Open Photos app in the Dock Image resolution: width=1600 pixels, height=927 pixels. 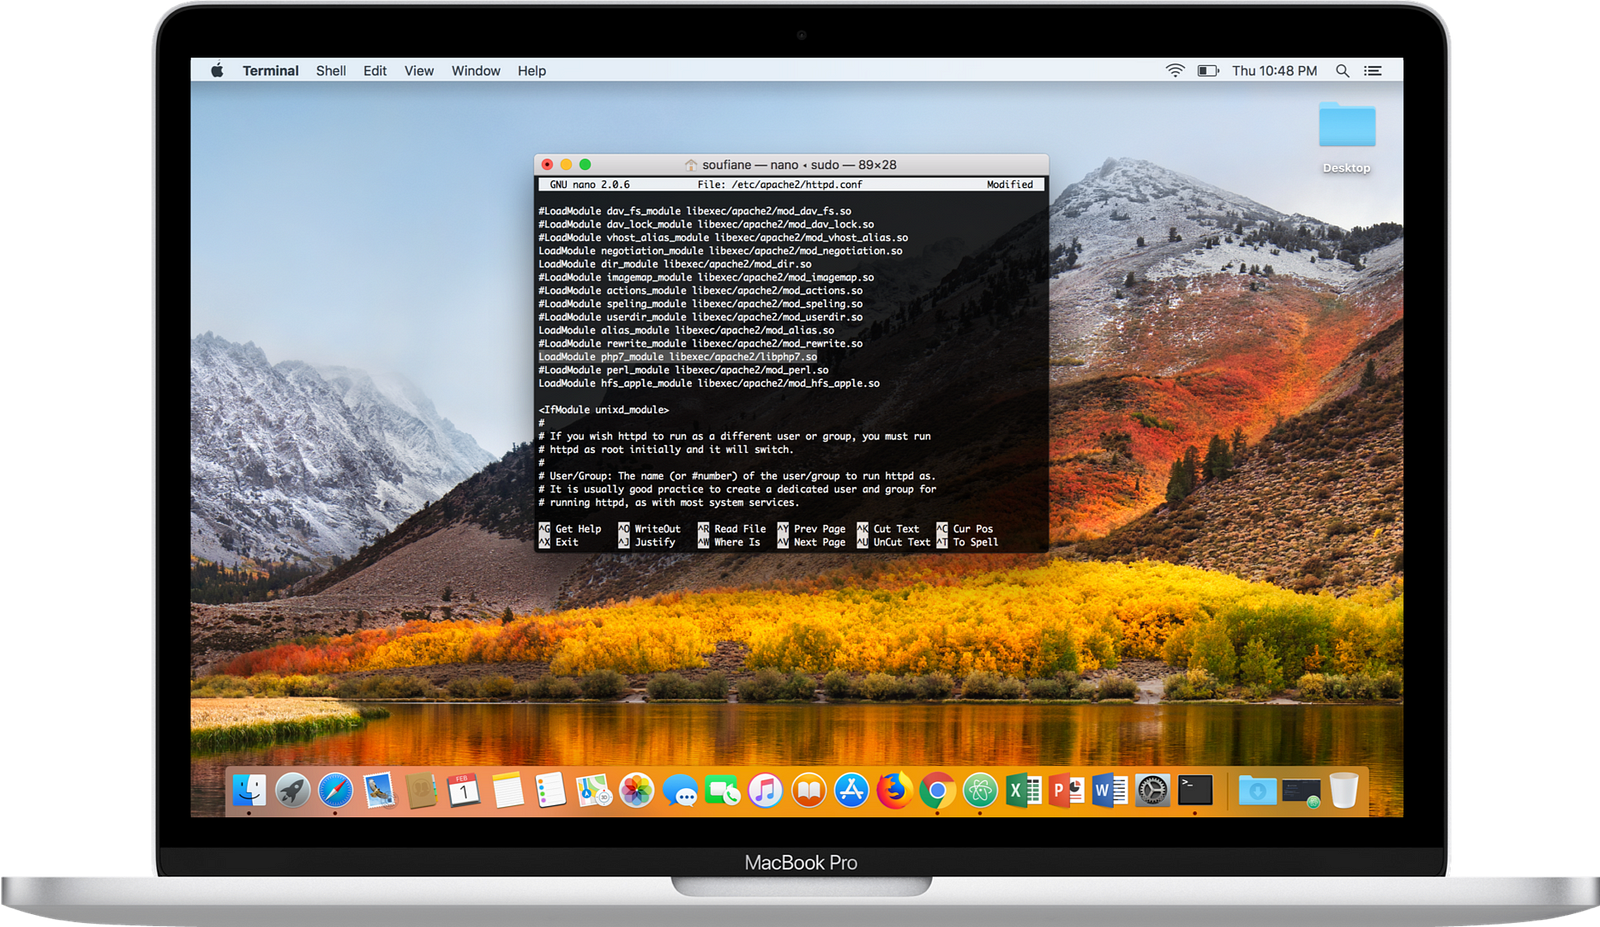pyautogui.click(x=636, y=791)
